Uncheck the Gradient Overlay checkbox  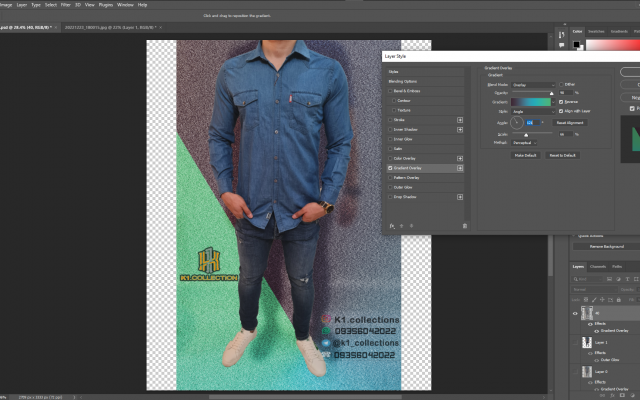click(390, 168)
